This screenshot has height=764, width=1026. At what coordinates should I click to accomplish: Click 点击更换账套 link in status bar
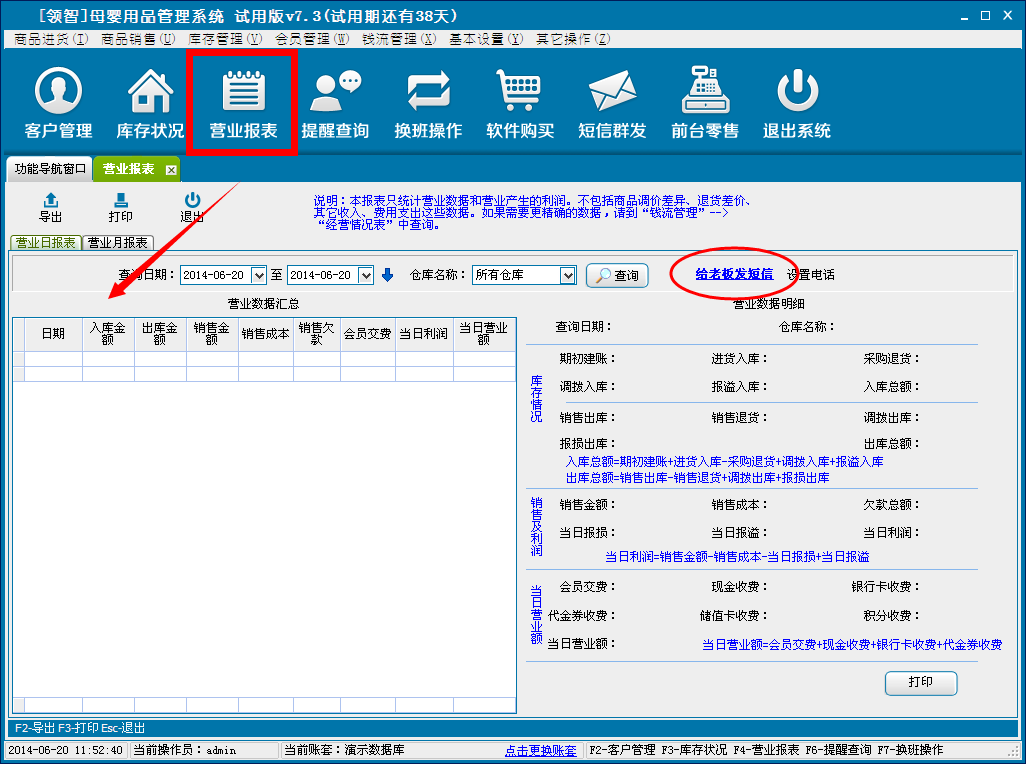coord(540,750)
